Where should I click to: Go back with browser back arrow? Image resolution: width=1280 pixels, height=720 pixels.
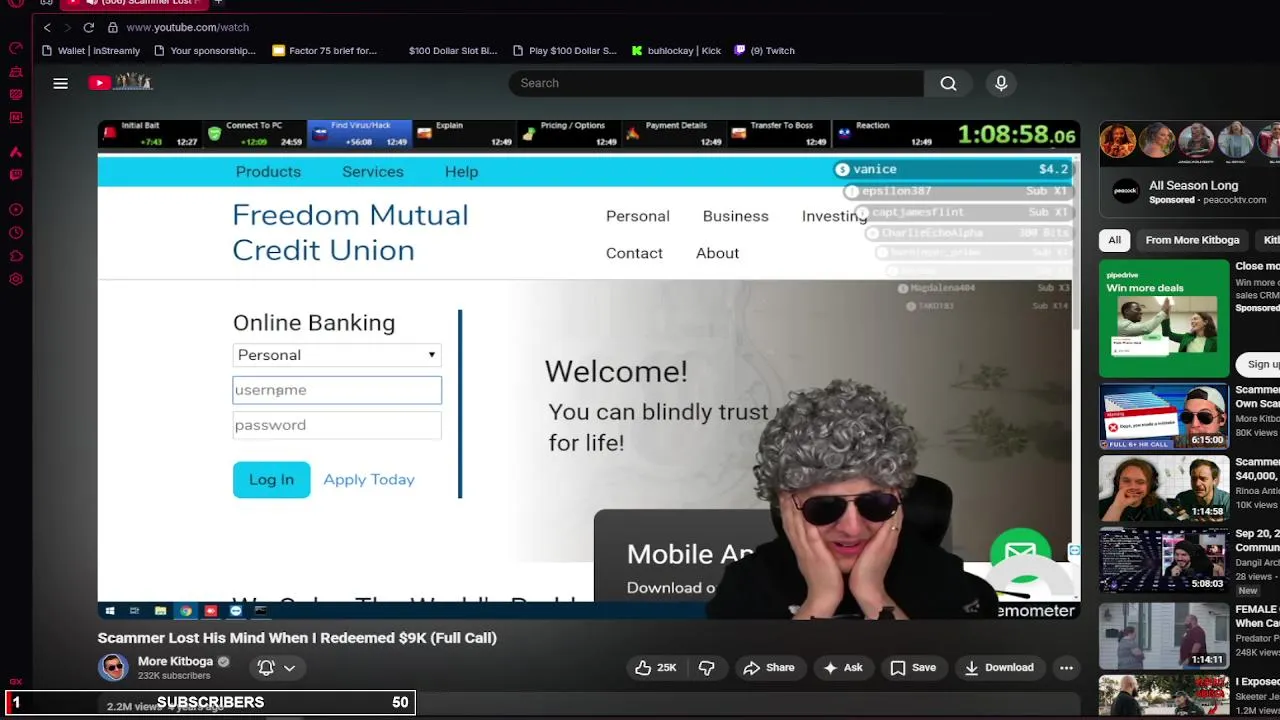(x=47, y=27)
